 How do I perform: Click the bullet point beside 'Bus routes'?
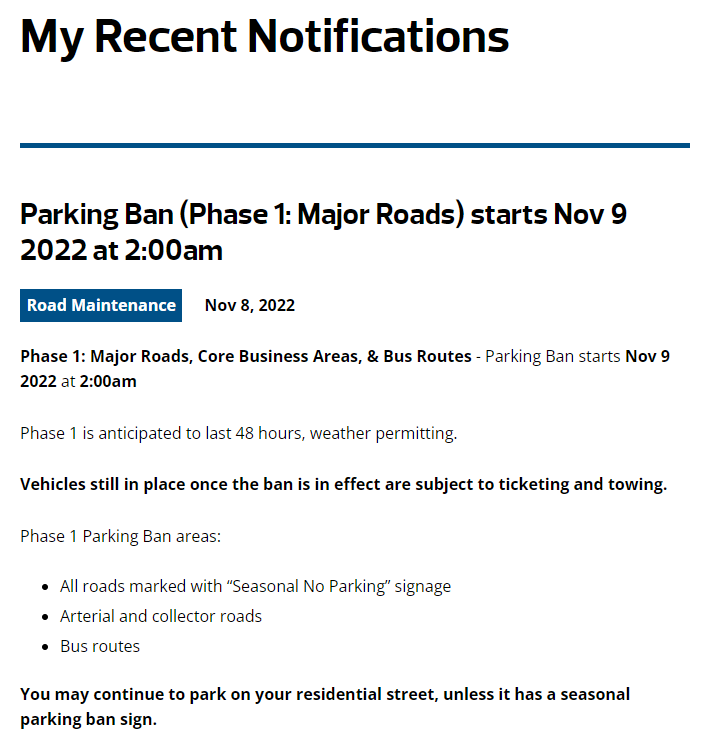tap(46, 647)
